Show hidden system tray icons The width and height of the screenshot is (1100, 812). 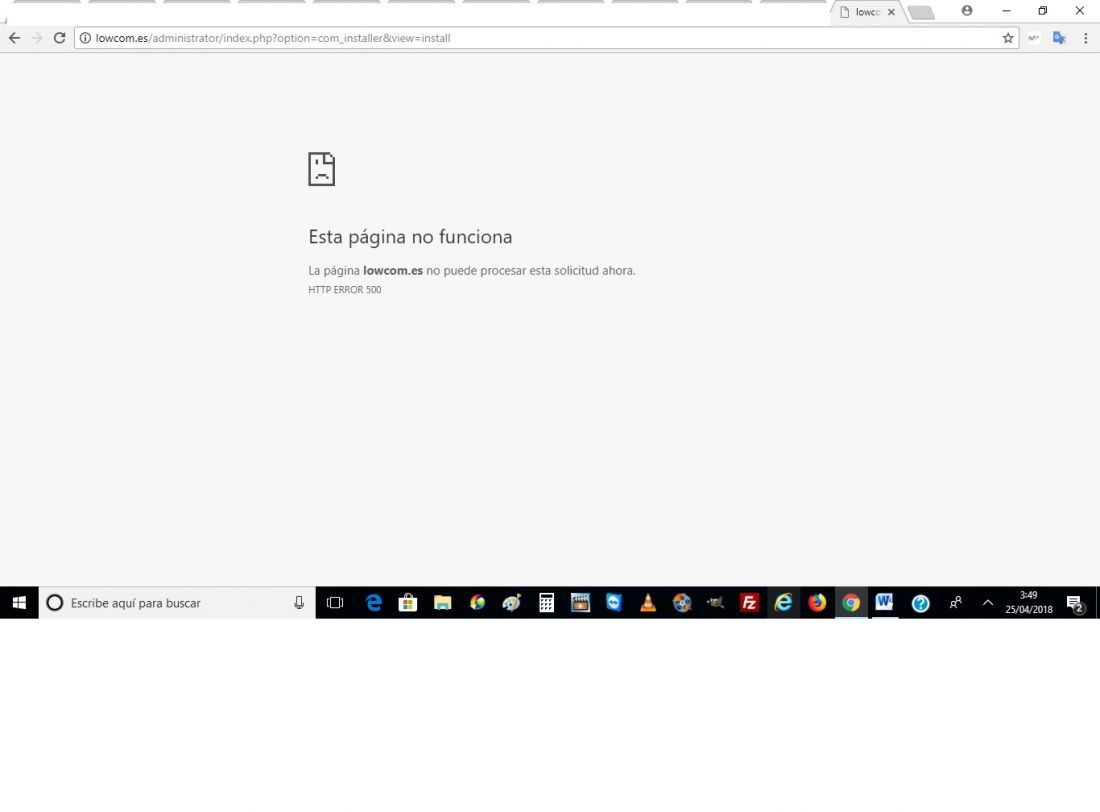(988, 603)
